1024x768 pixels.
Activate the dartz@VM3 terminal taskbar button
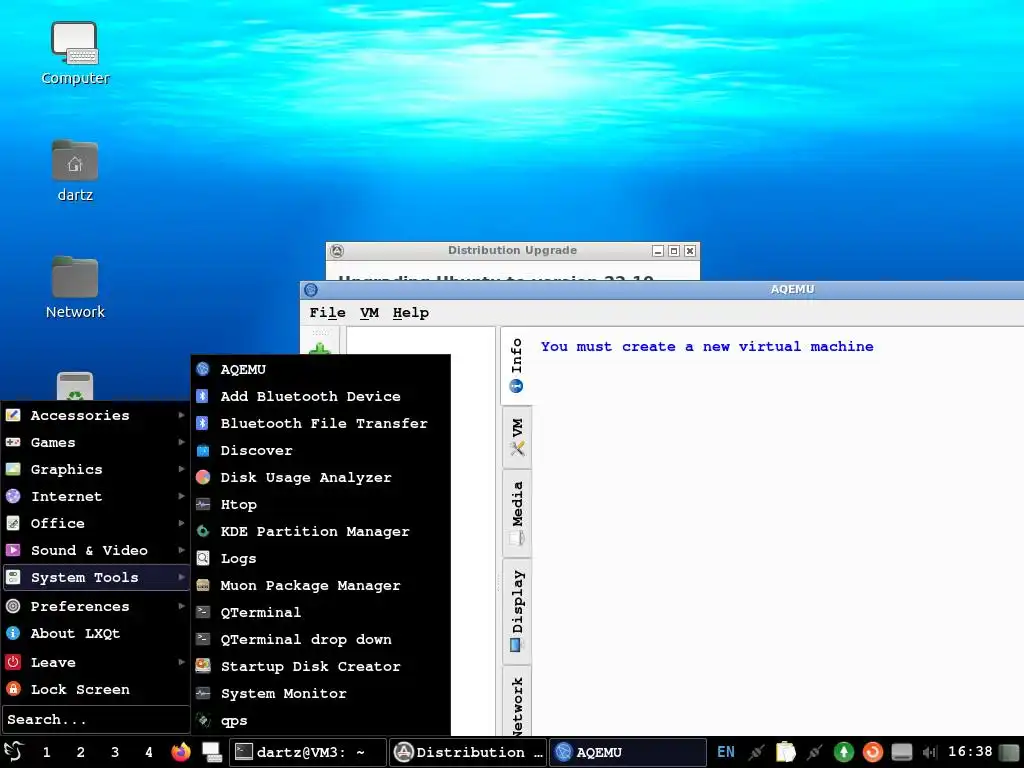click(308, 752)
